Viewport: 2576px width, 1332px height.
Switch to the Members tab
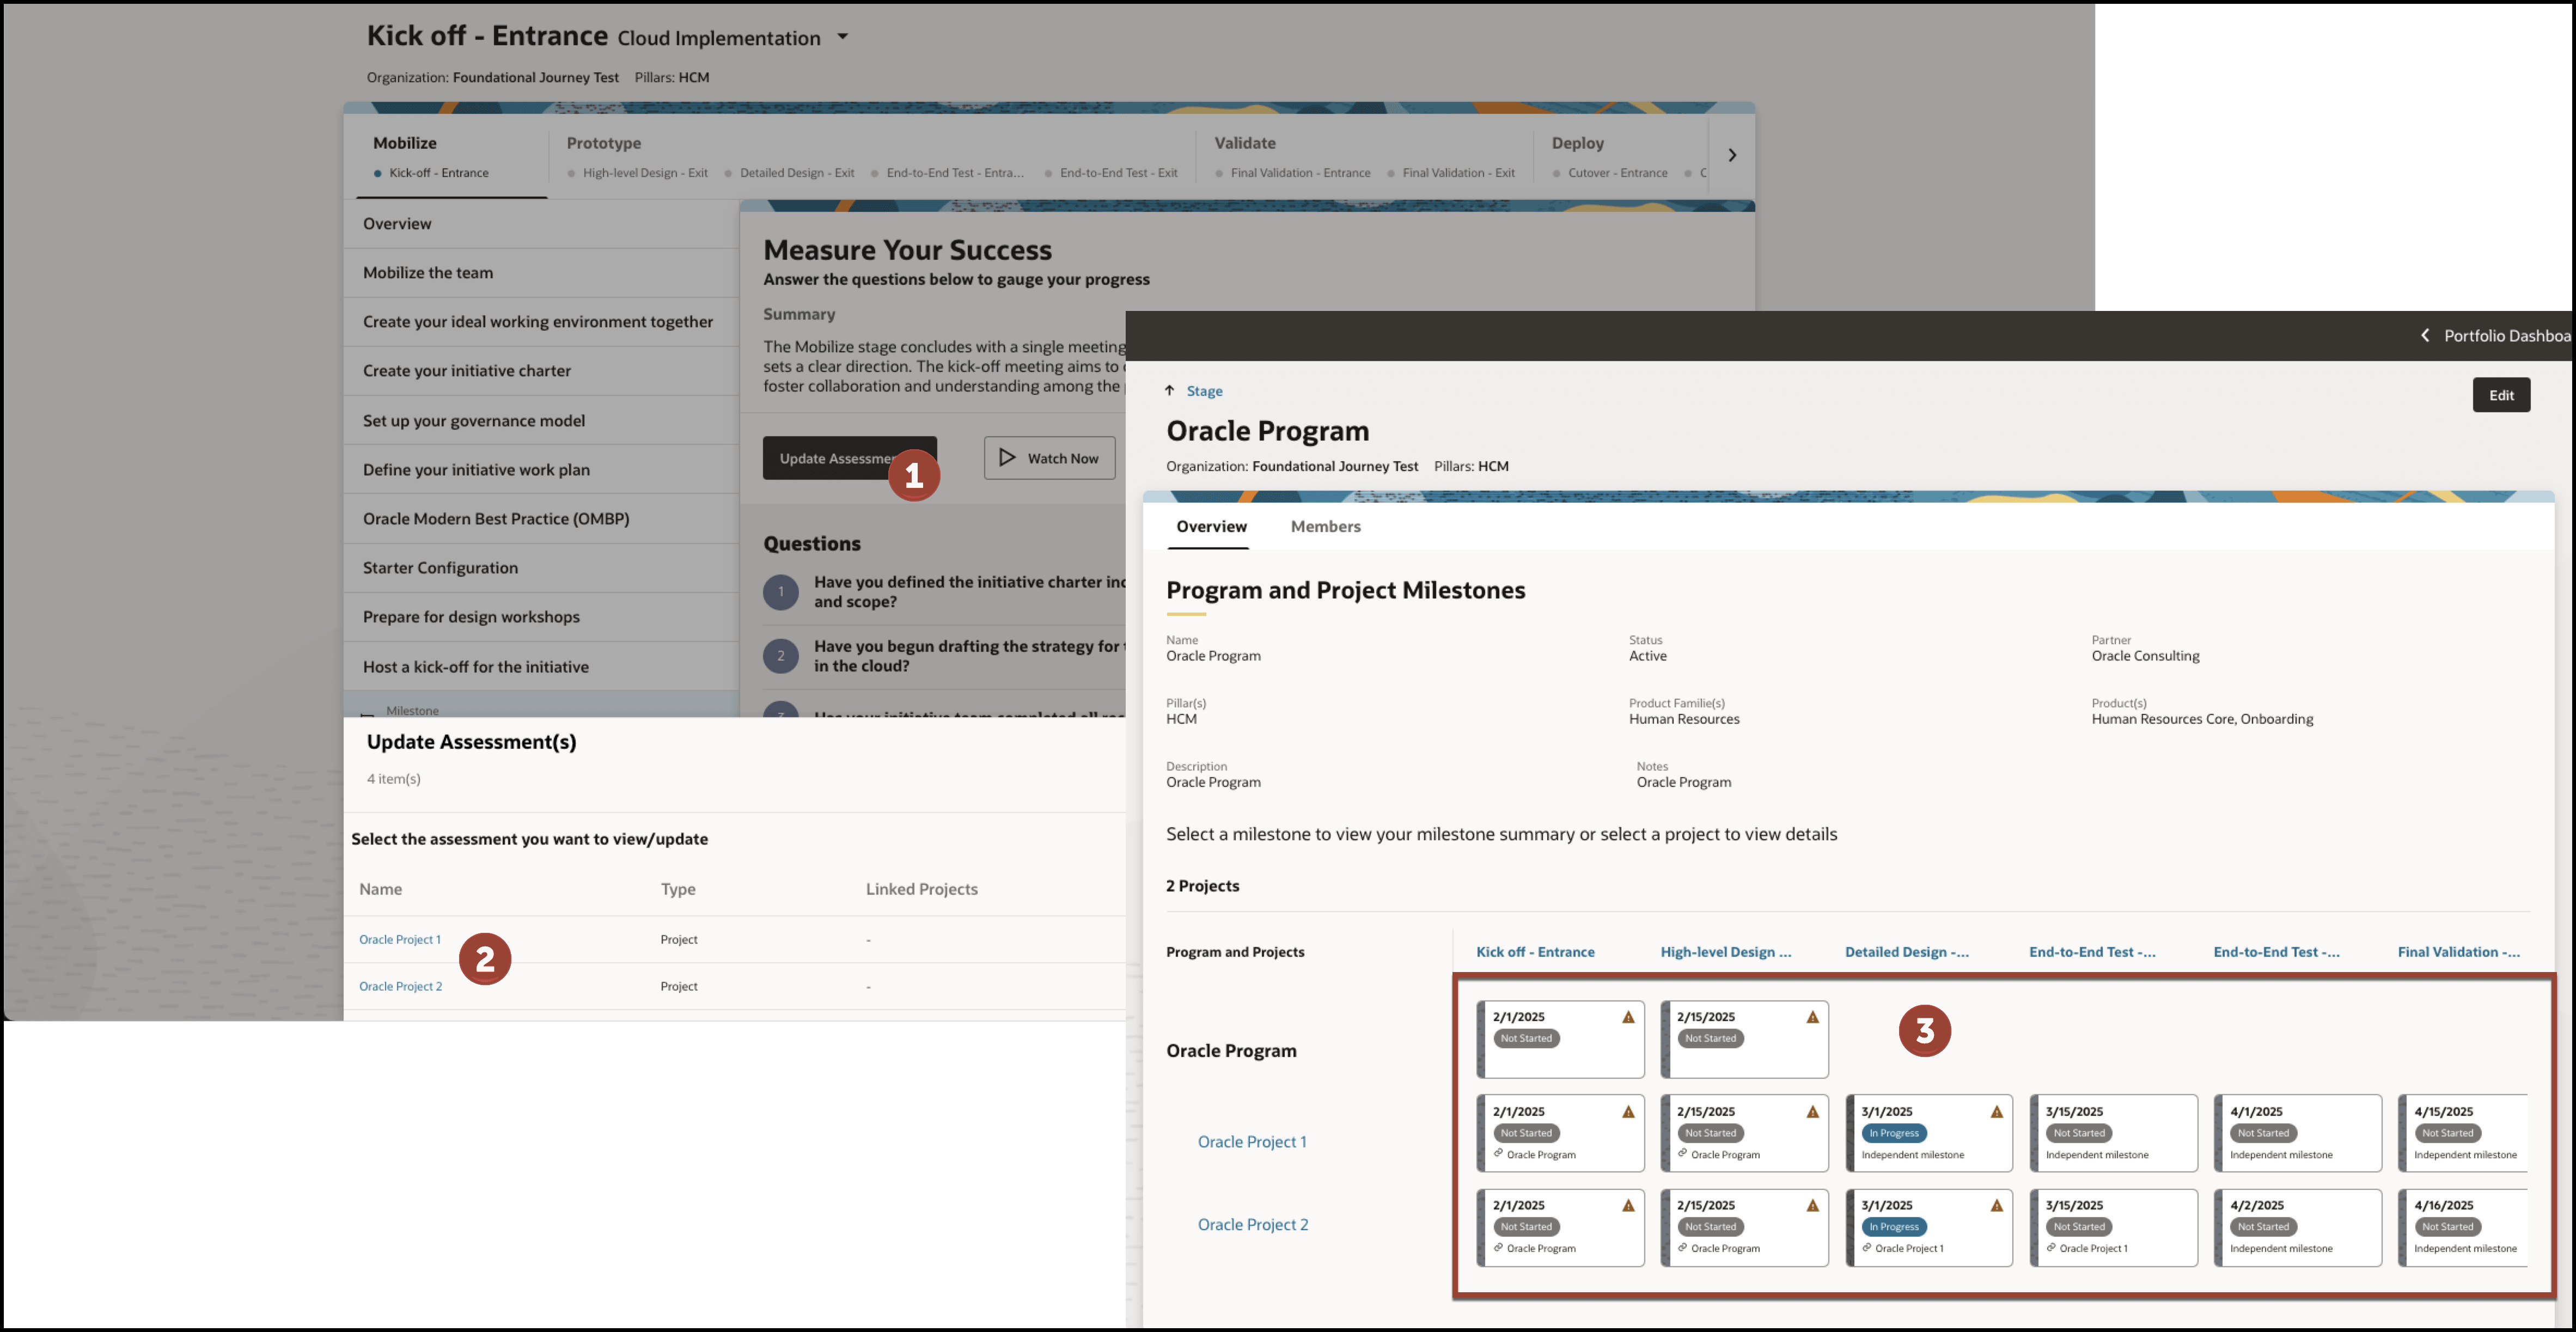pos(1325,527)
